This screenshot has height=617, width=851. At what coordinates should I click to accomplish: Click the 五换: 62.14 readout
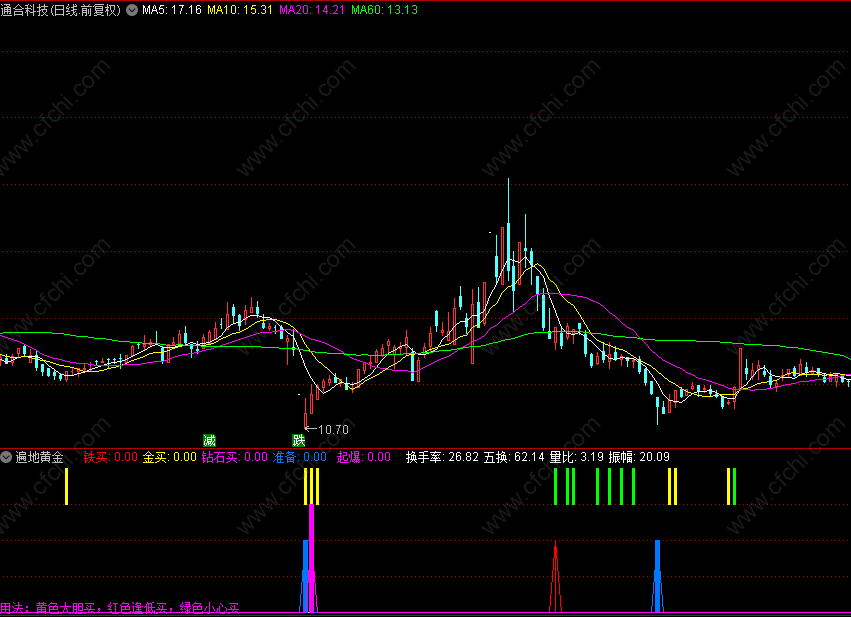(514, 457)
